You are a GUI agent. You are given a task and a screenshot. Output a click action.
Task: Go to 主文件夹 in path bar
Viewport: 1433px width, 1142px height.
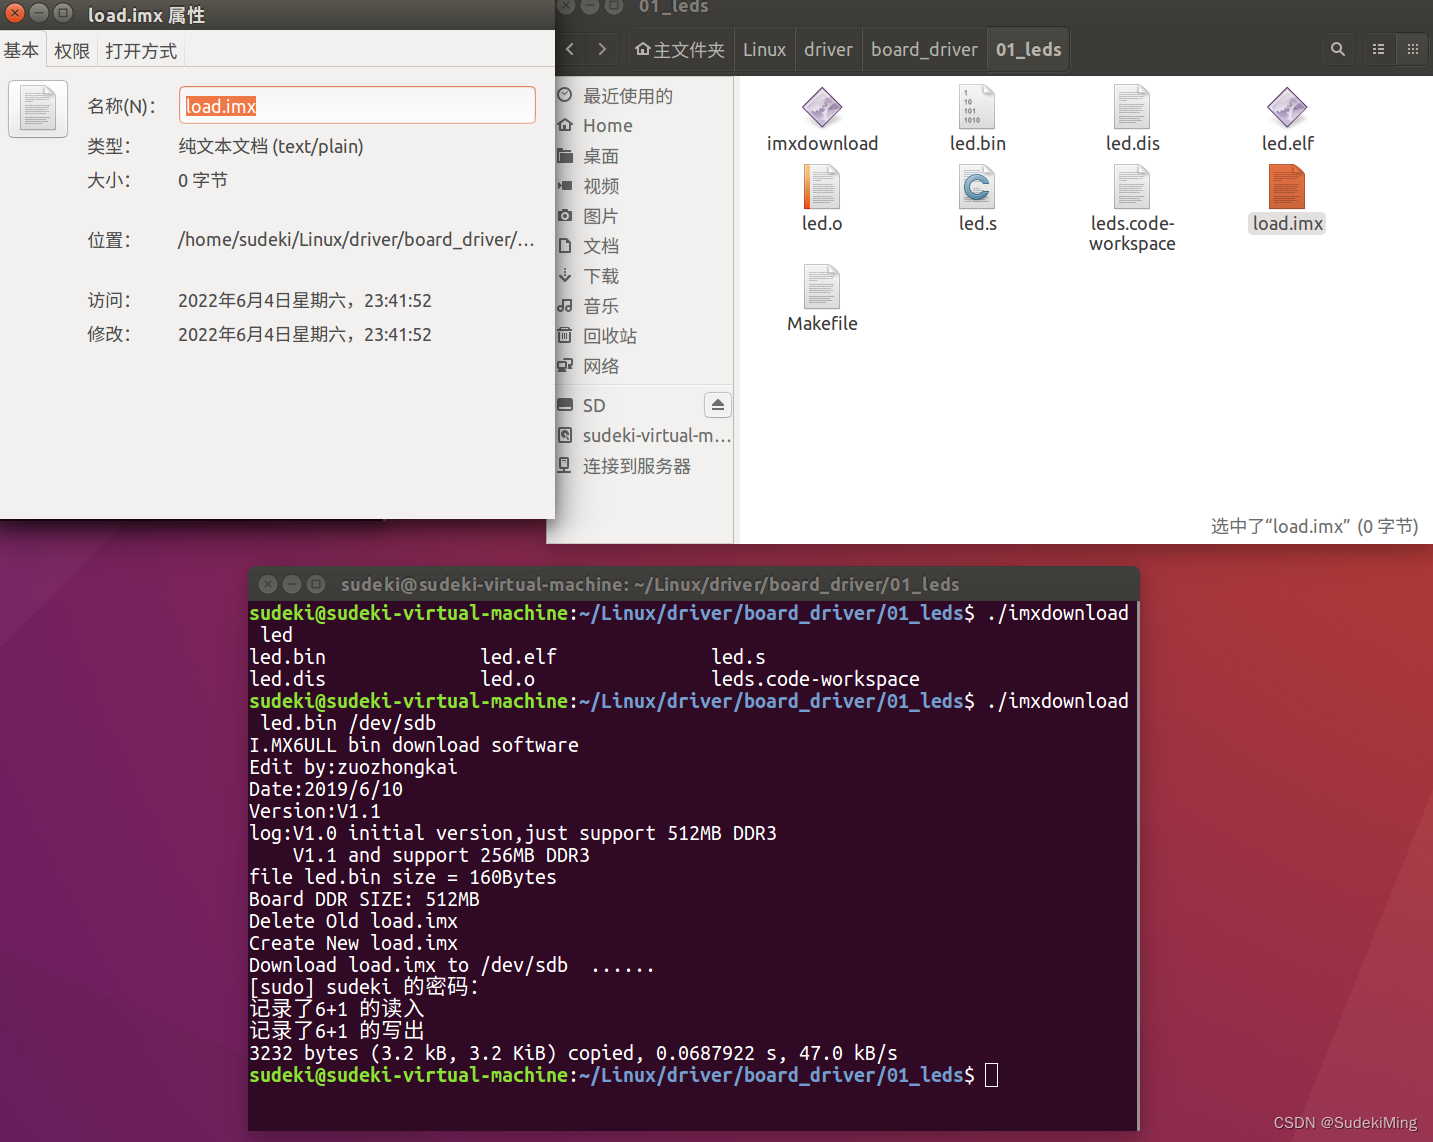(680, 49)
